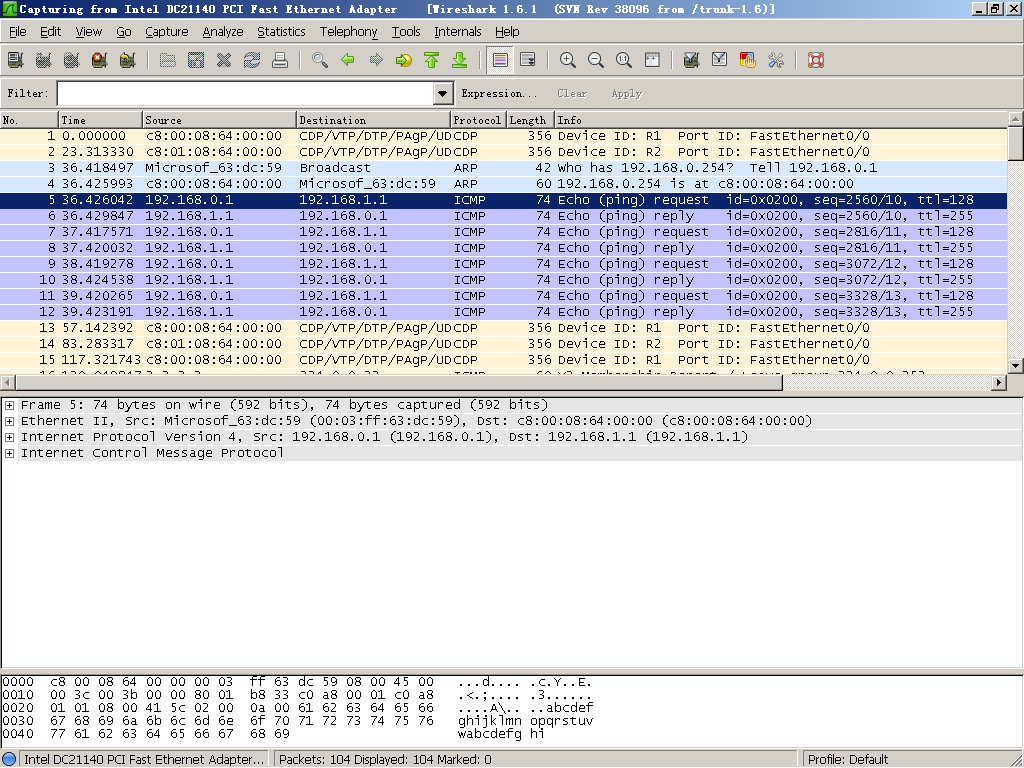The height and width of the screenshot is (768, 1024).
Task: Click the Clear filter button
Action: (572, 93)
